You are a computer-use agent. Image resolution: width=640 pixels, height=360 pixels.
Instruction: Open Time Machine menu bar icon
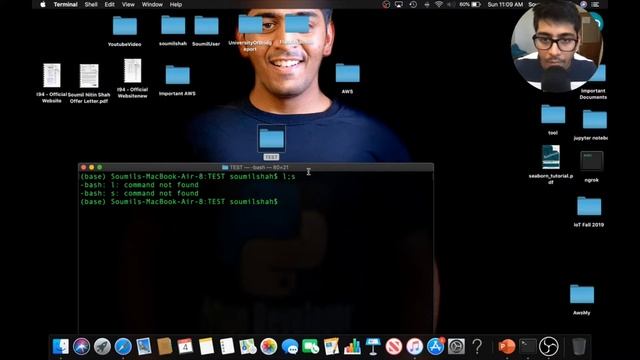coord(413,4)
